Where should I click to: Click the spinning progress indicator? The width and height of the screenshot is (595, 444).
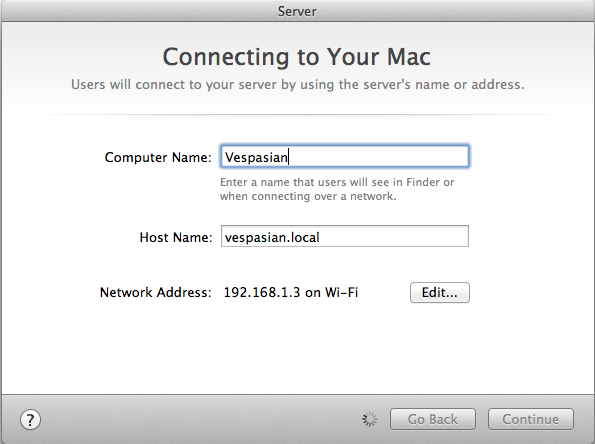point(370,419)
